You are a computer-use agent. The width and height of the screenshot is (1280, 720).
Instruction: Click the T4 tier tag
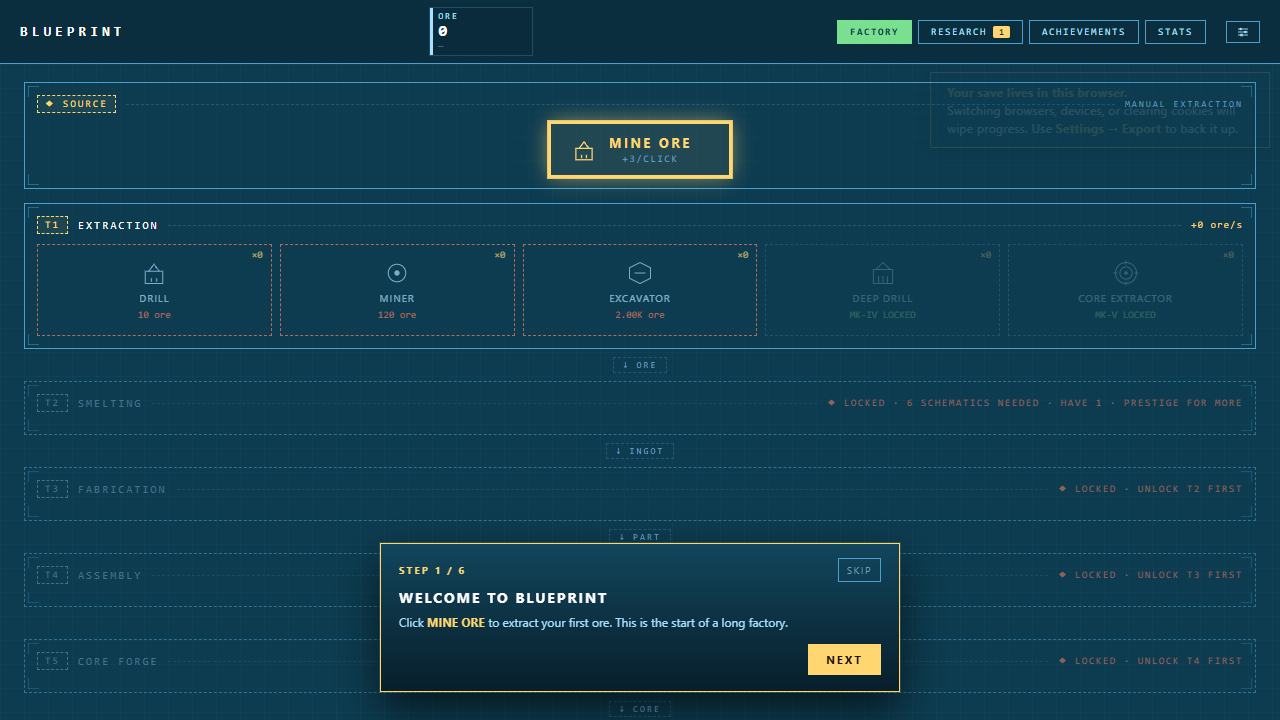tap(52, 575)
